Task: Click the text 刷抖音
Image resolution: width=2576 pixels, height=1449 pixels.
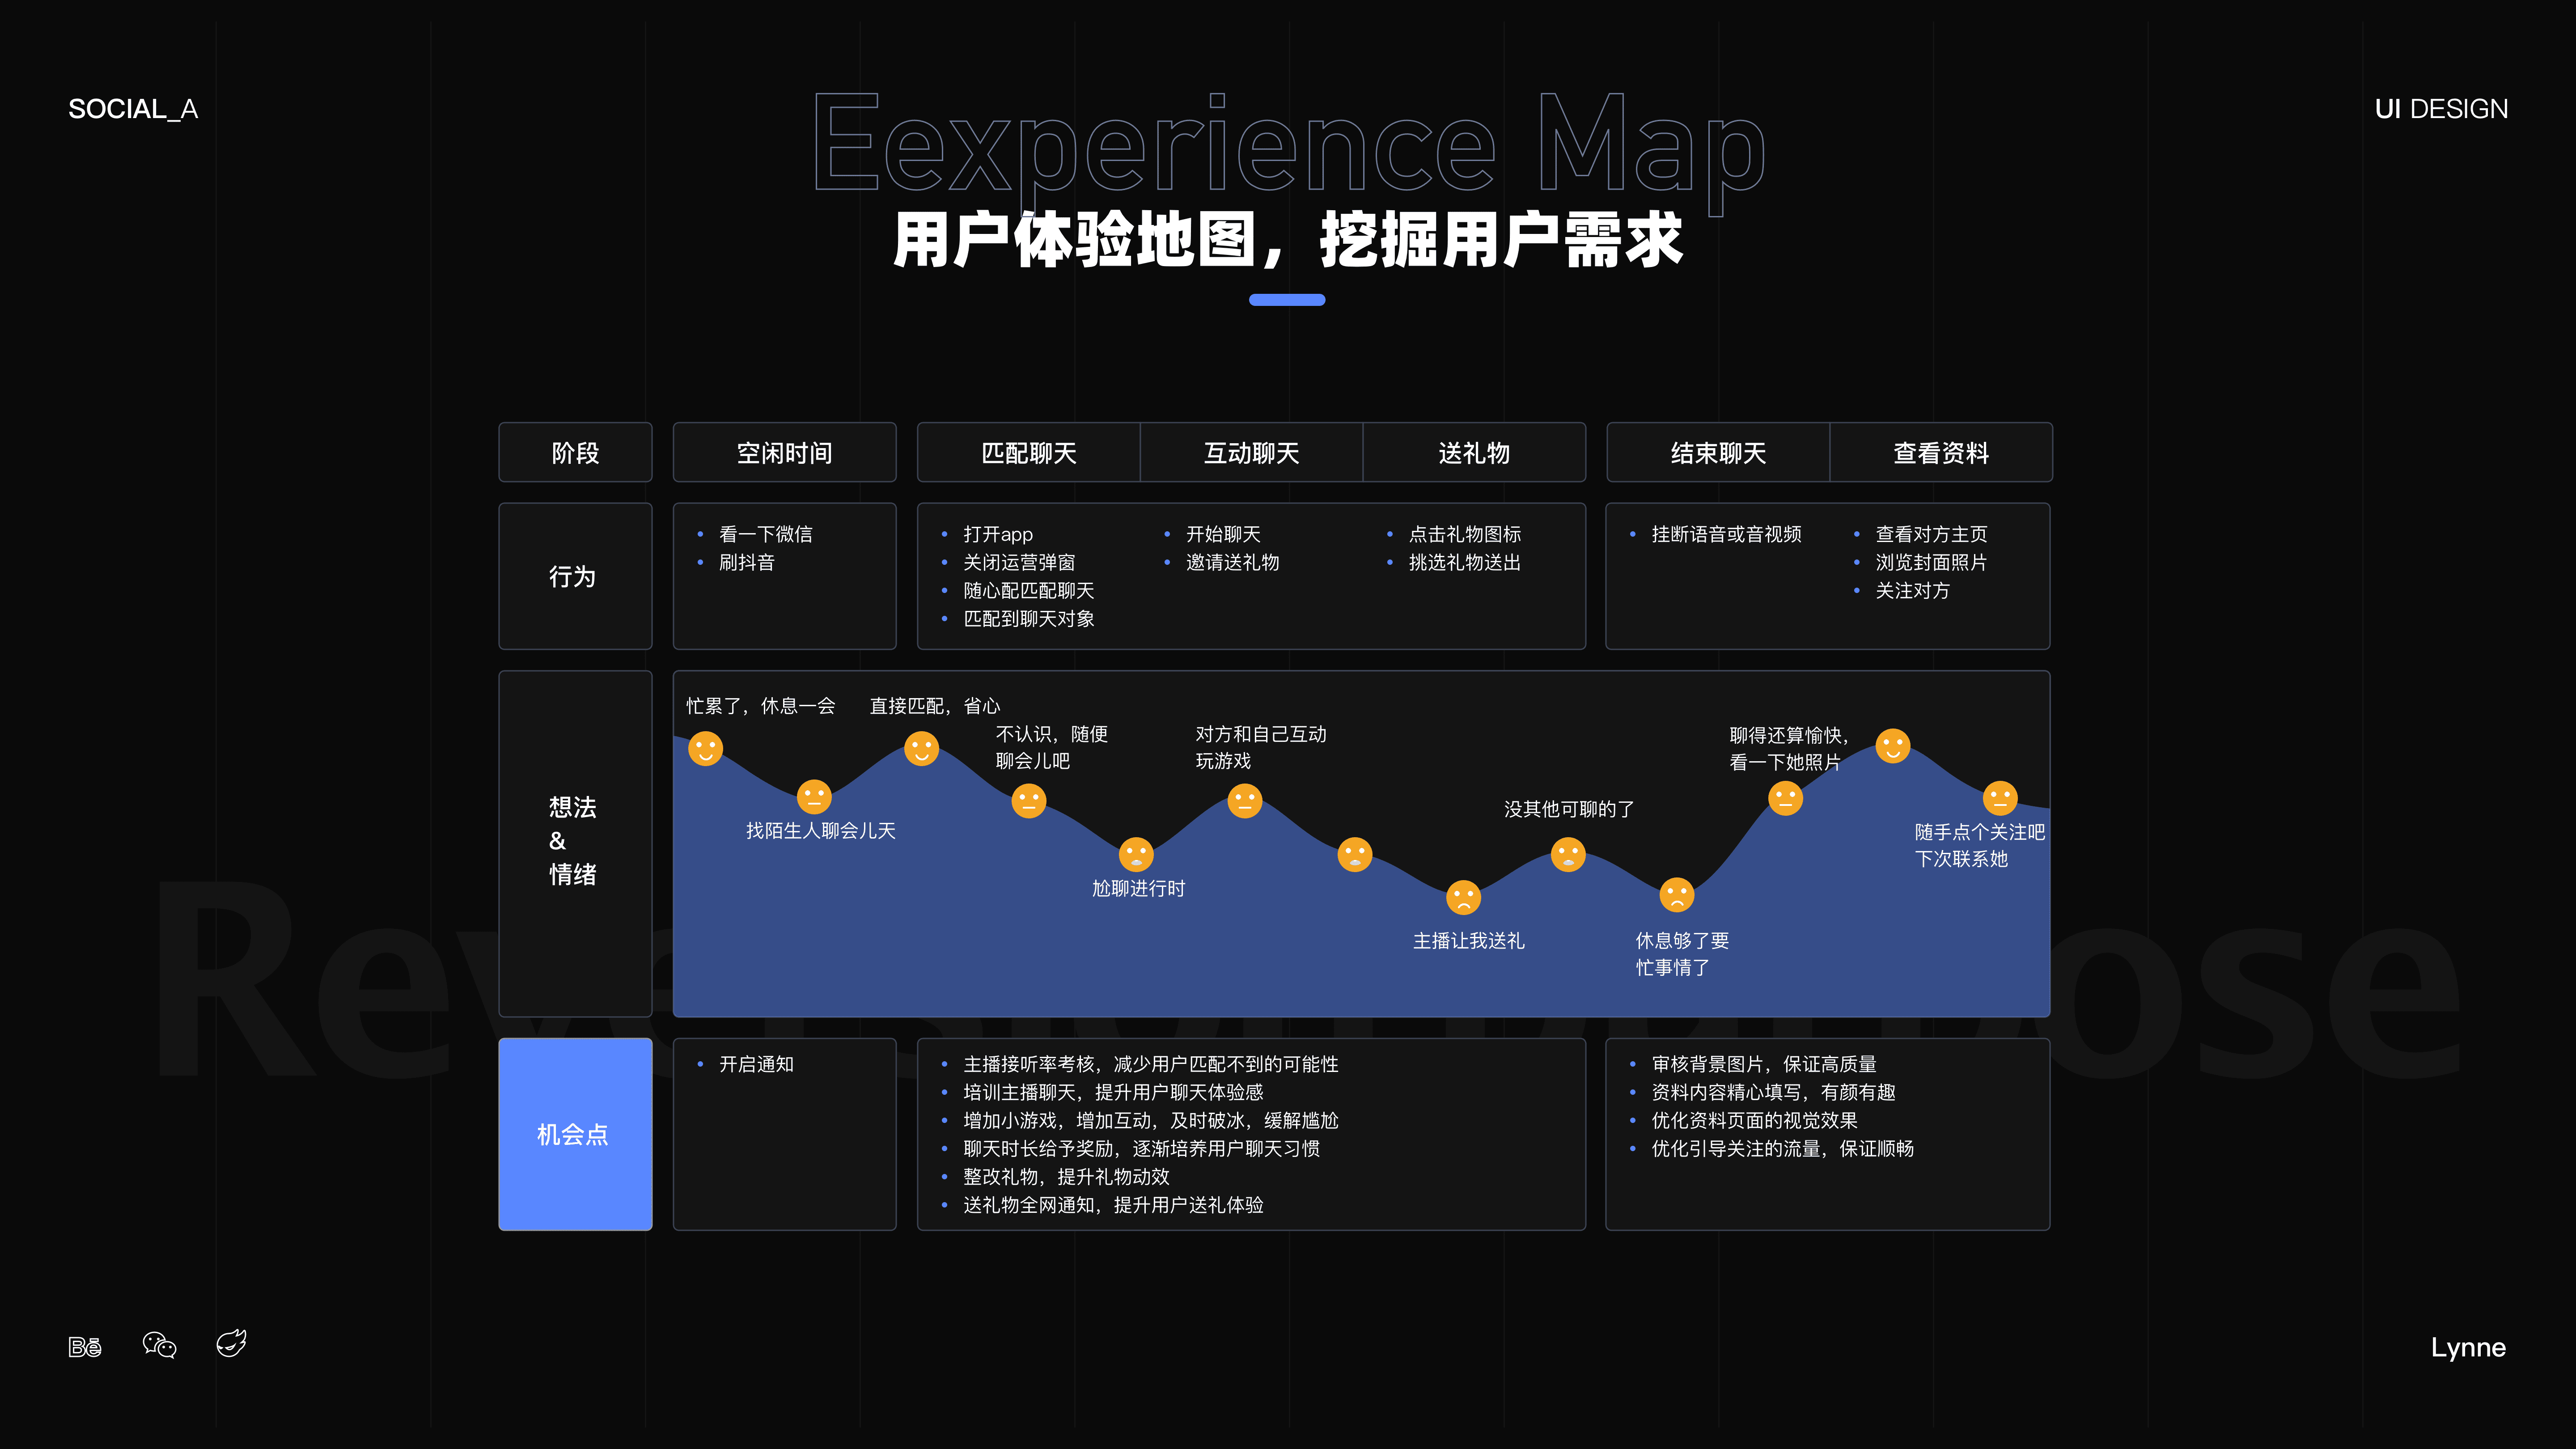Action: [x=747, y=562]
